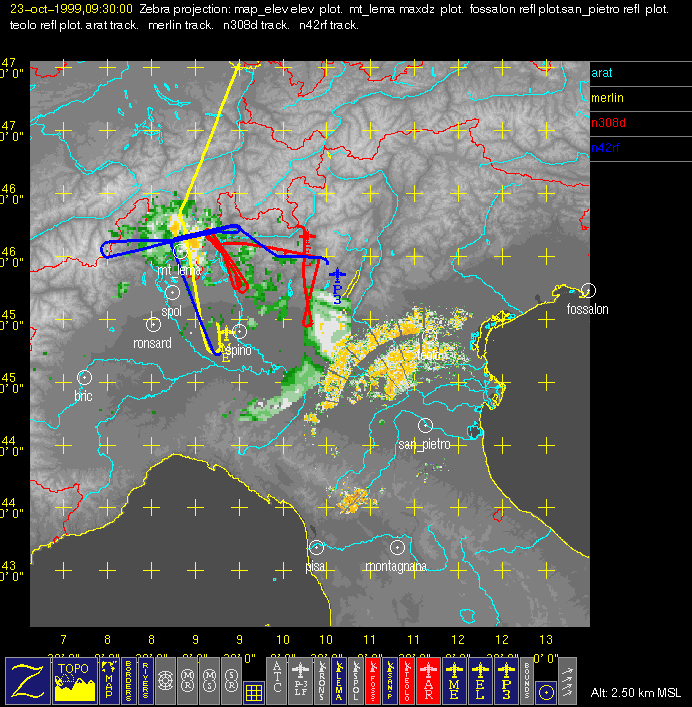
Task: Select the LEMA radar icon
Action: click(x=342, y=680)
